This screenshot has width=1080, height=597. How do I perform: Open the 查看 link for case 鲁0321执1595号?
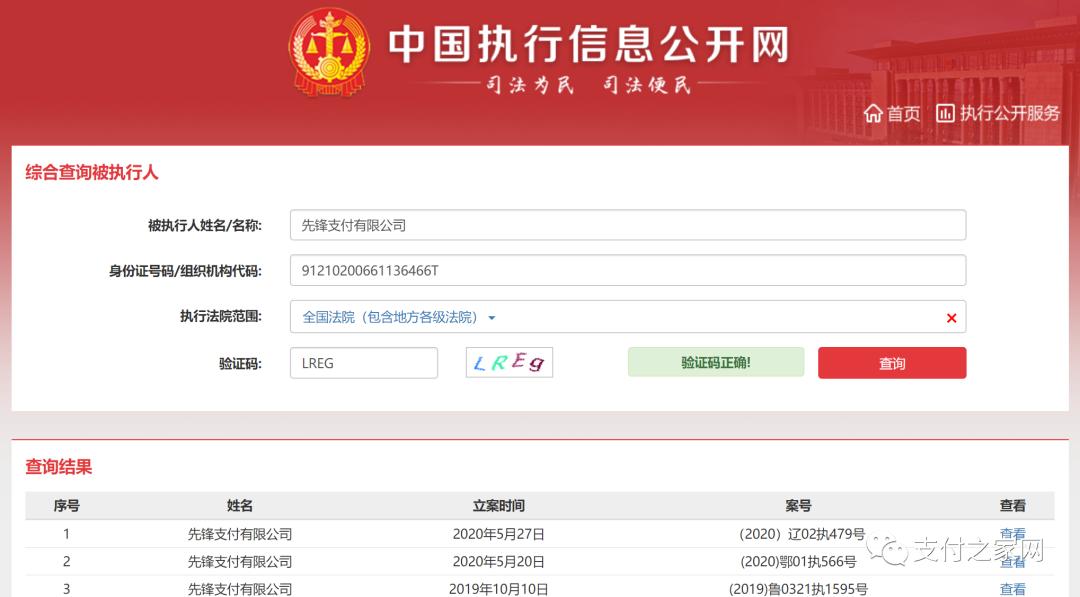pos(1013,589)
